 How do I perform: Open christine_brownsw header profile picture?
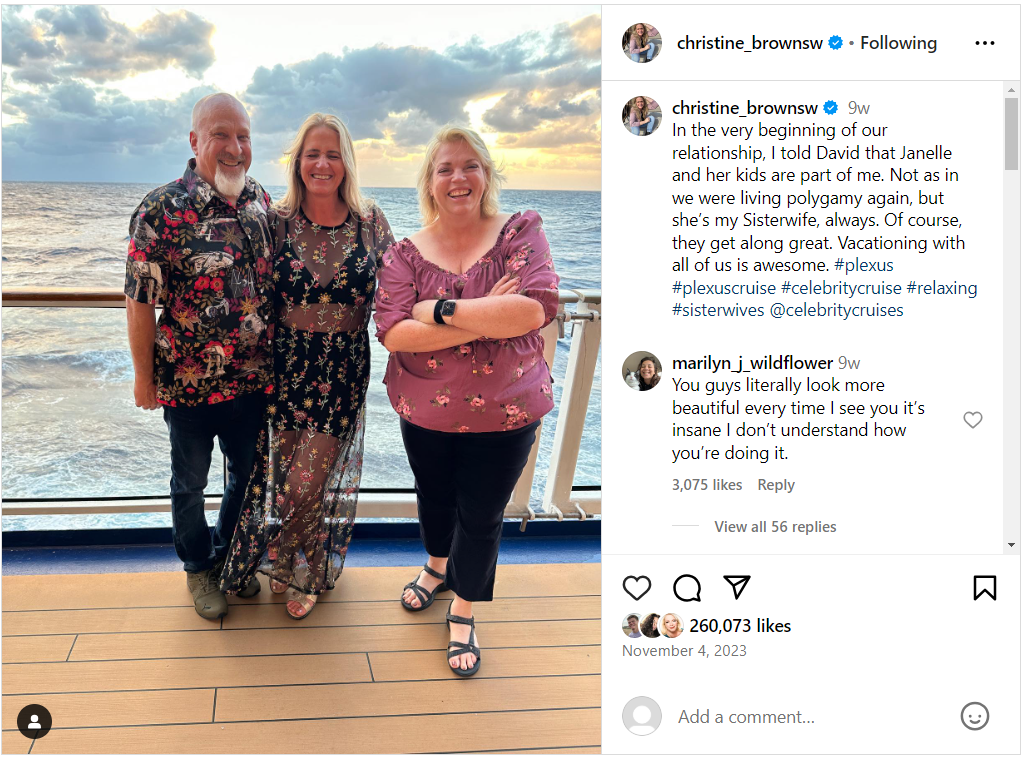click(x=641, y=43)
